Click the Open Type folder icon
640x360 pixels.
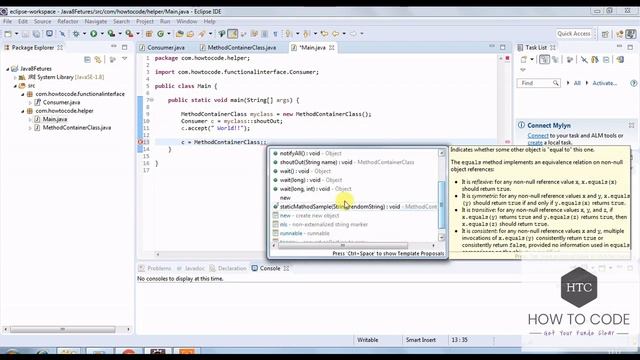[x=180, y=34]
